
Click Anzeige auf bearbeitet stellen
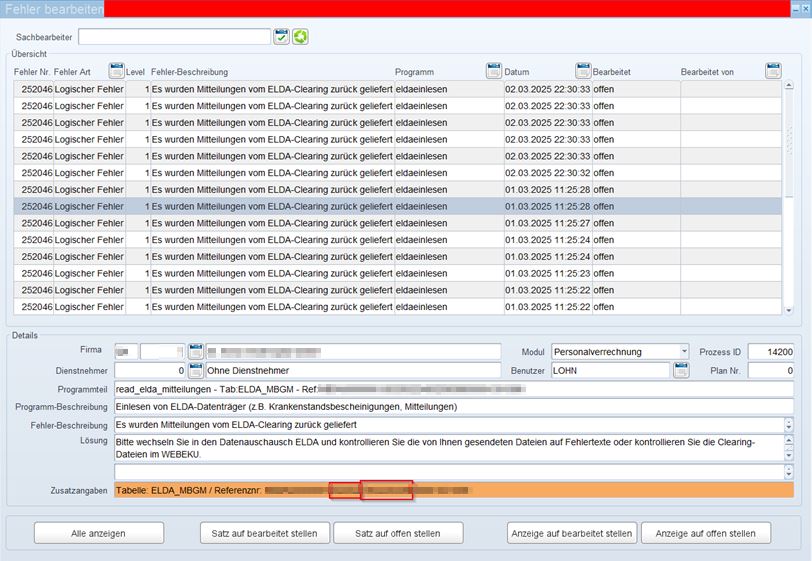571,533
